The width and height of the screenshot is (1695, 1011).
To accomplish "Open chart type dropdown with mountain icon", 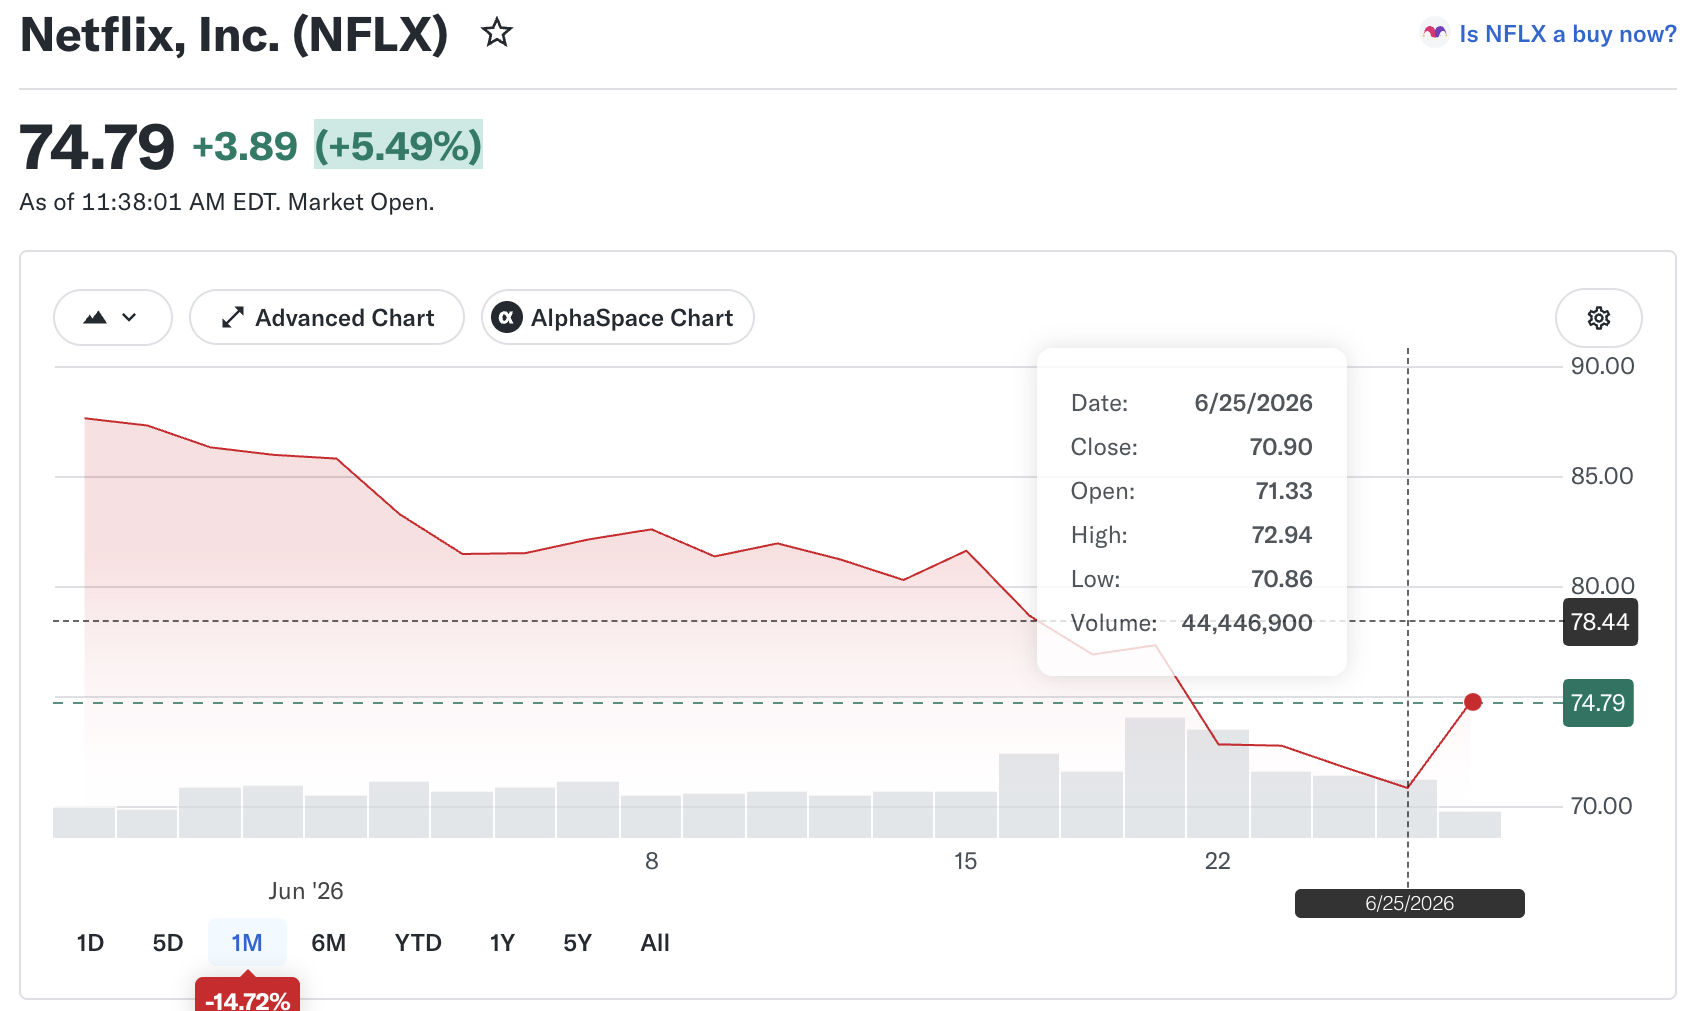I will coord(113,318).
